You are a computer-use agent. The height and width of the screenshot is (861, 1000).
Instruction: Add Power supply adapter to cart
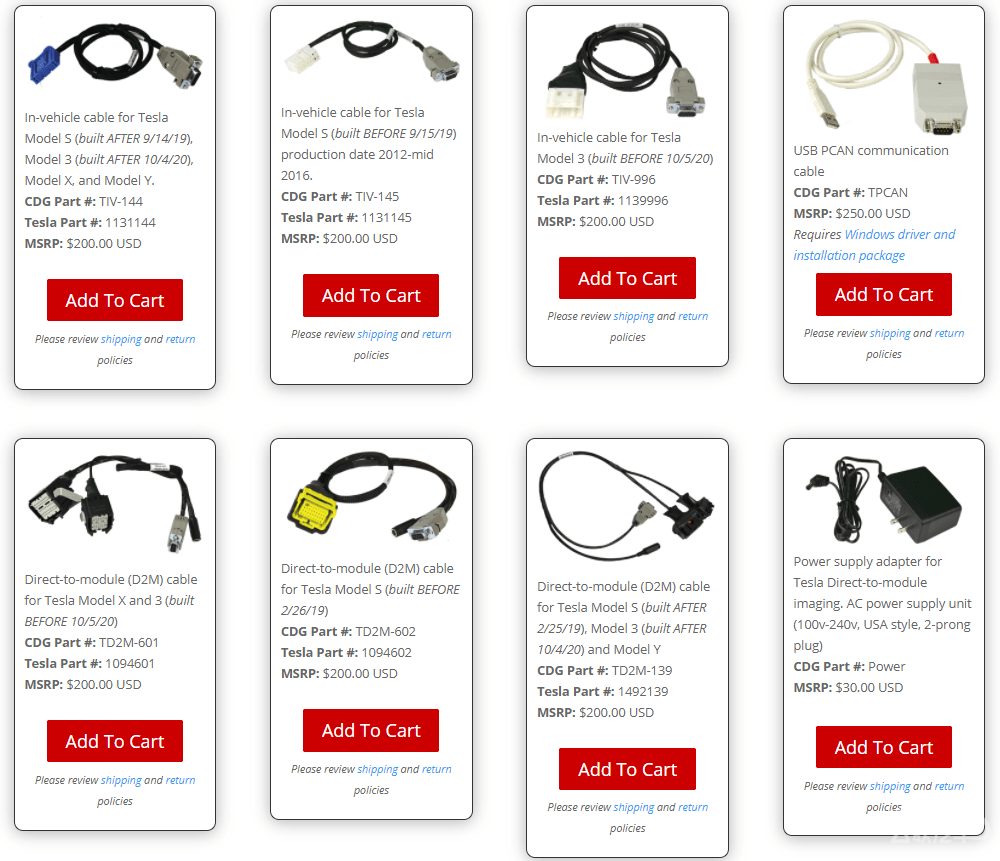pyautogui.click(x=884, y=747)
